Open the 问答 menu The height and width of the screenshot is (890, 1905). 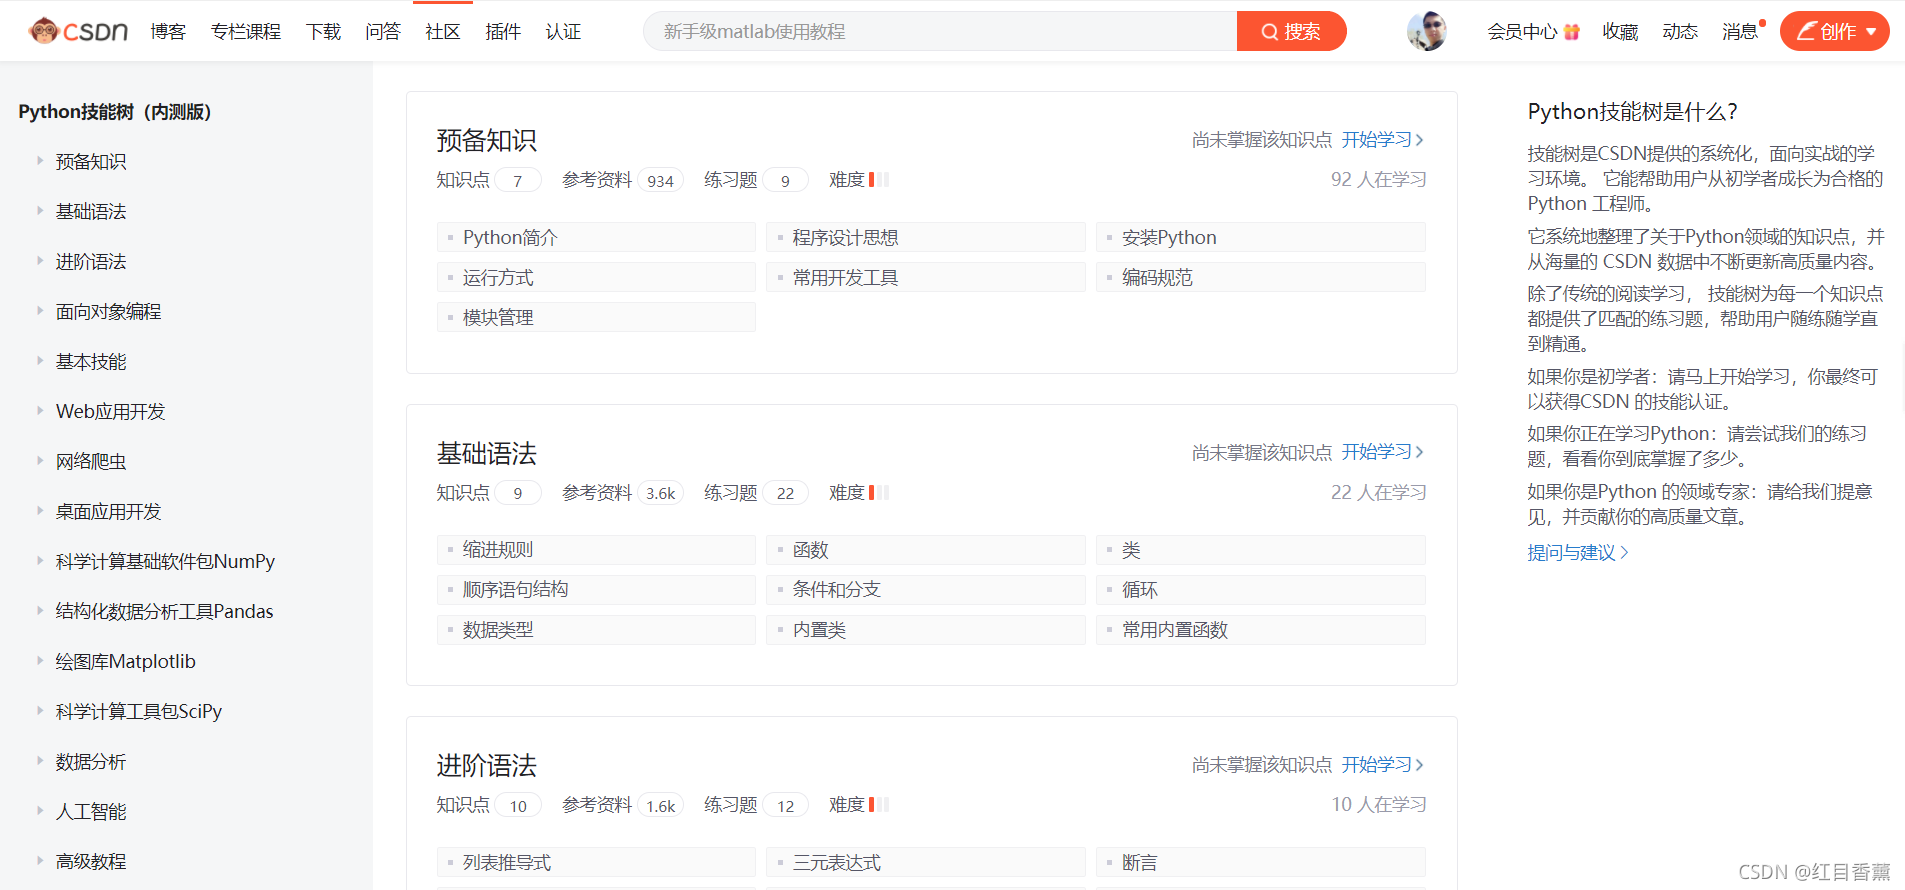pos(383,32)
